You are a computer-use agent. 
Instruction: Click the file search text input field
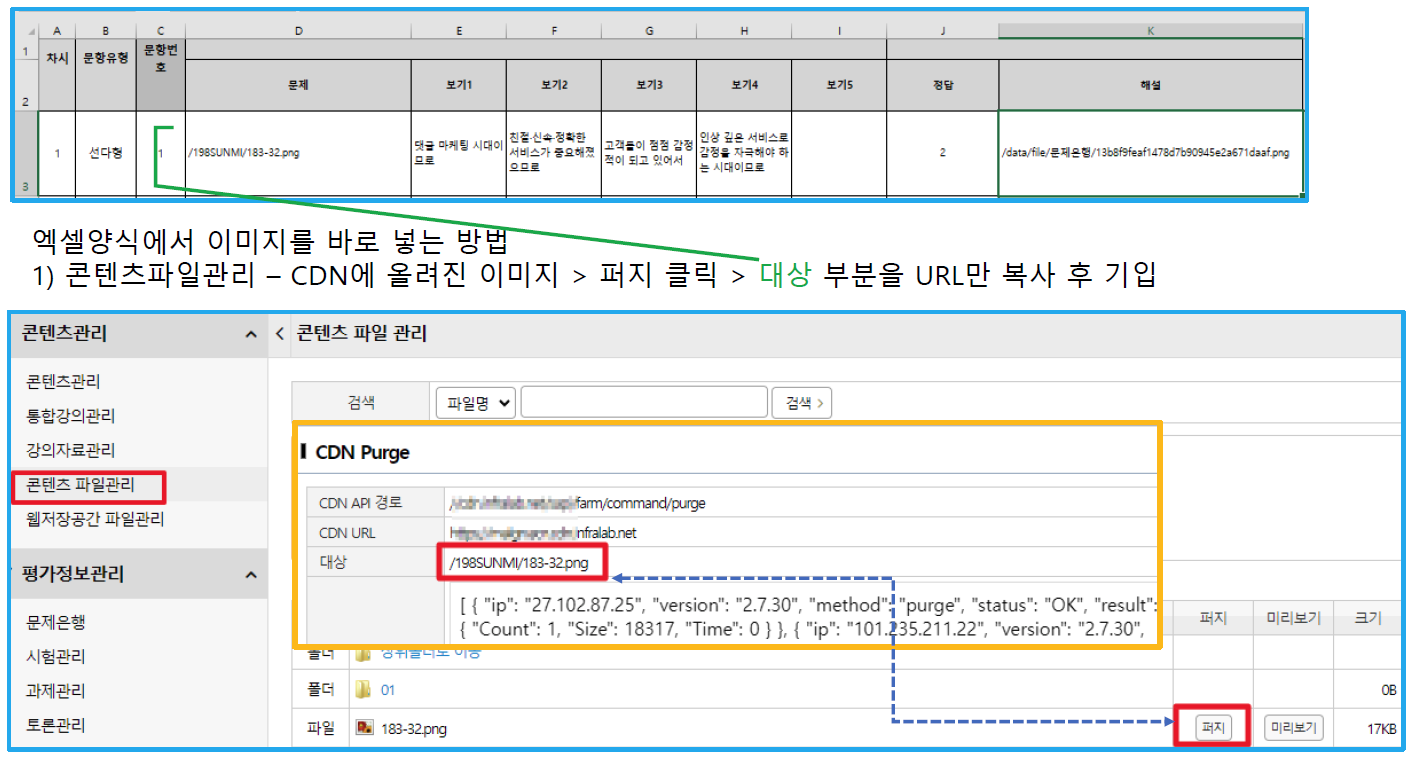643,403
